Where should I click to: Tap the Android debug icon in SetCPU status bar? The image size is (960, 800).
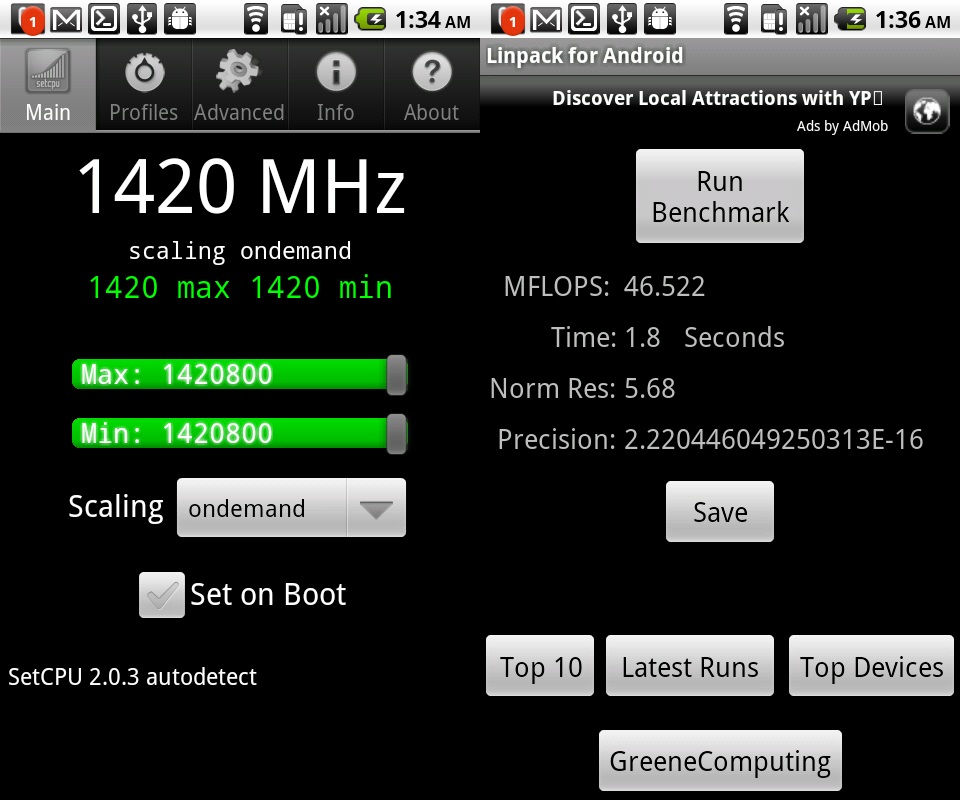coord(180,20)
